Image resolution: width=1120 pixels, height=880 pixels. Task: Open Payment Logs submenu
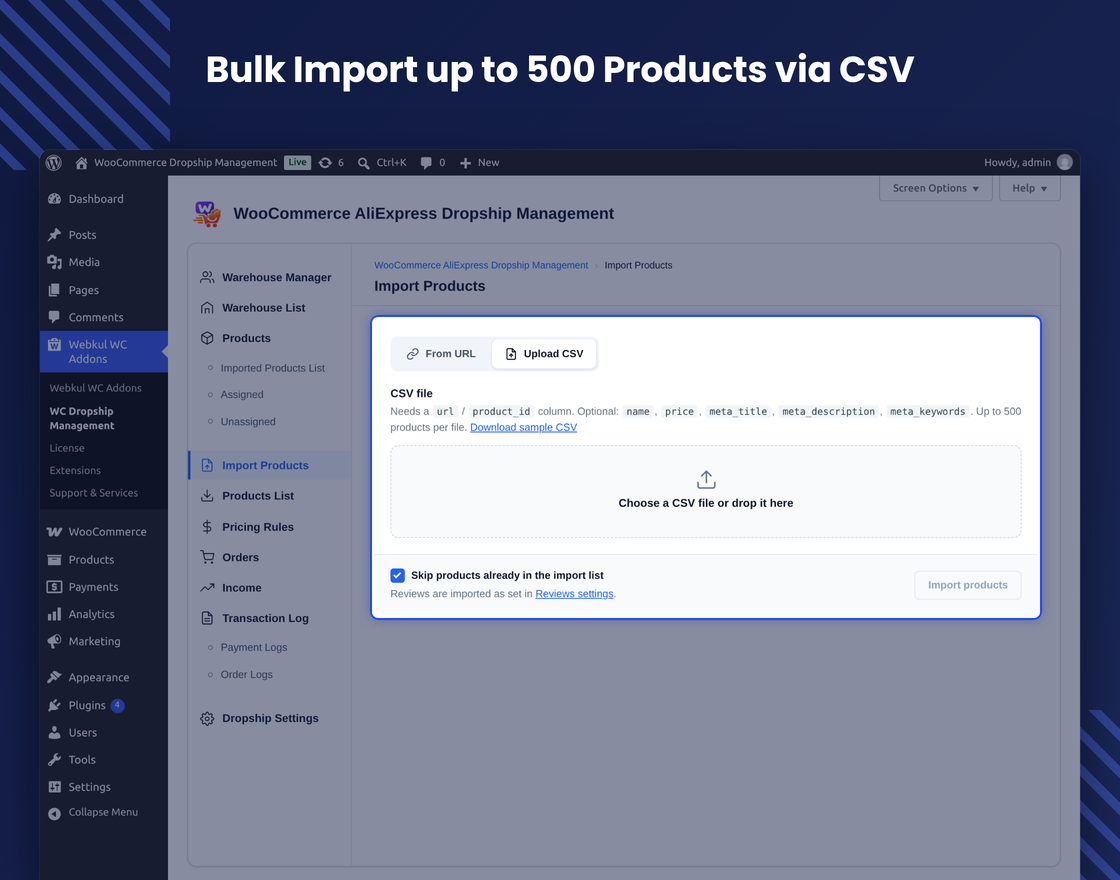click(x=254, y=647)
